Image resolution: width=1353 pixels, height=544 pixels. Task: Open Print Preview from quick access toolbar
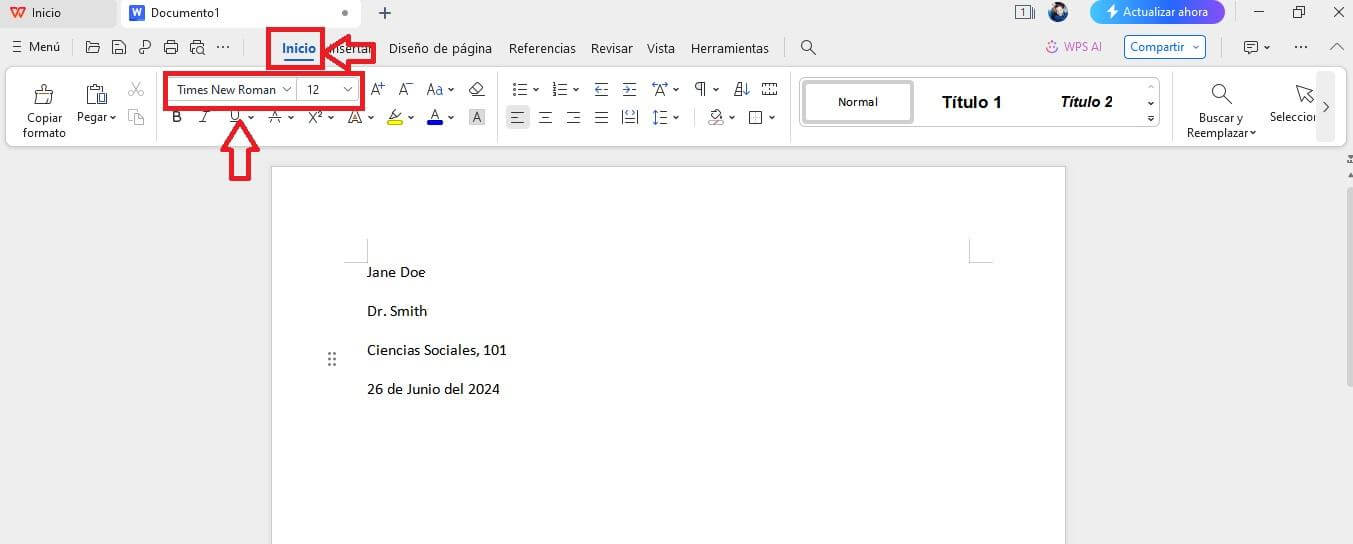197,47
